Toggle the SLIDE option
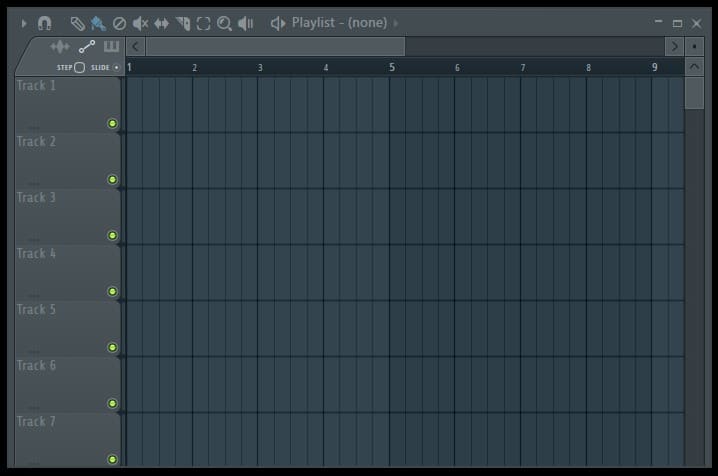Viewport: 718px width, 476px height. 116,68
